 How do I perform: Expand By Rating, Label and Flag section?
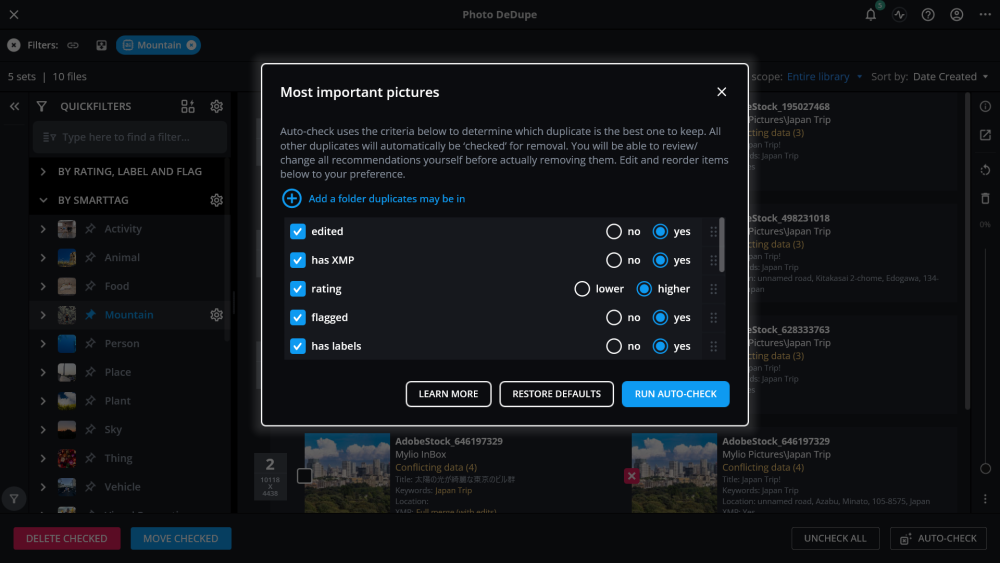[43, 172]
